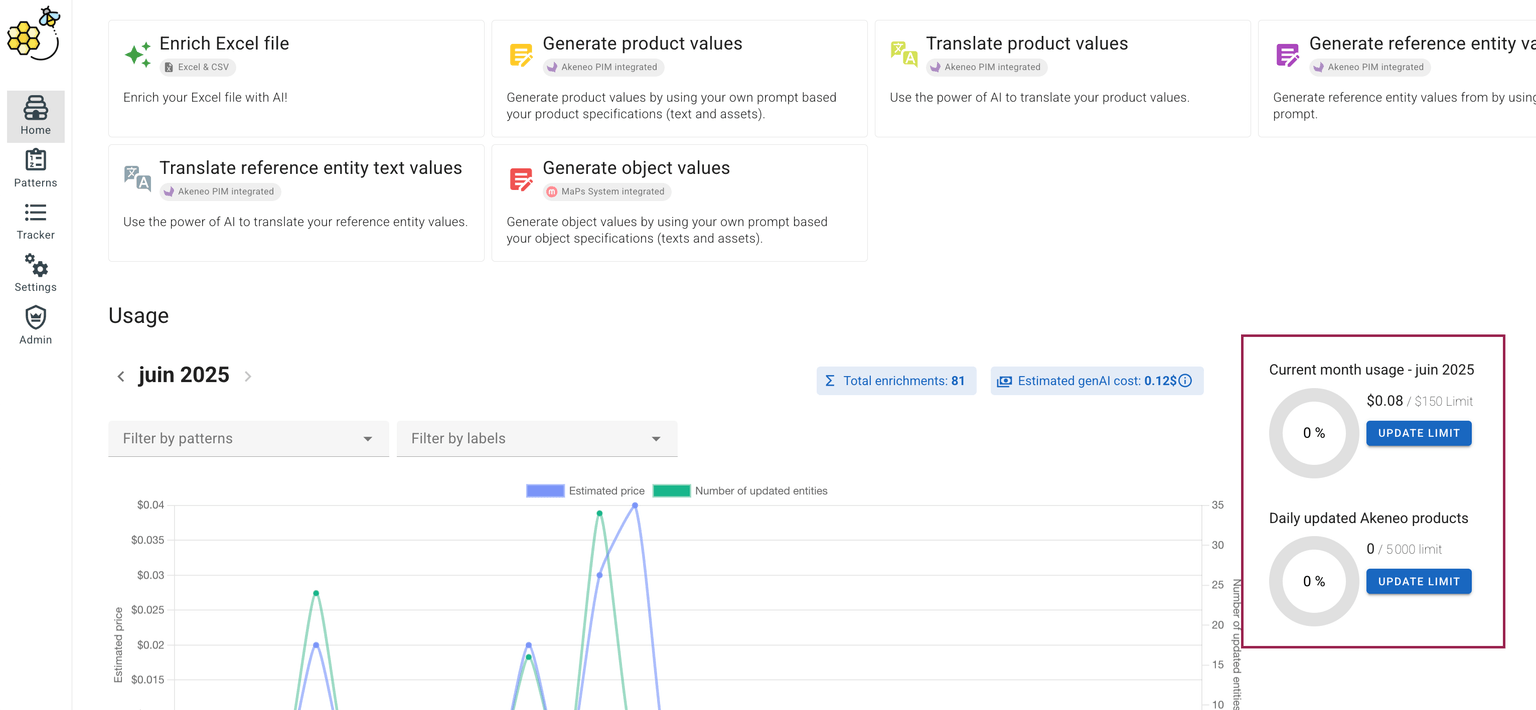
Task: Click the Translate product values icon
Action: point(904,54)
